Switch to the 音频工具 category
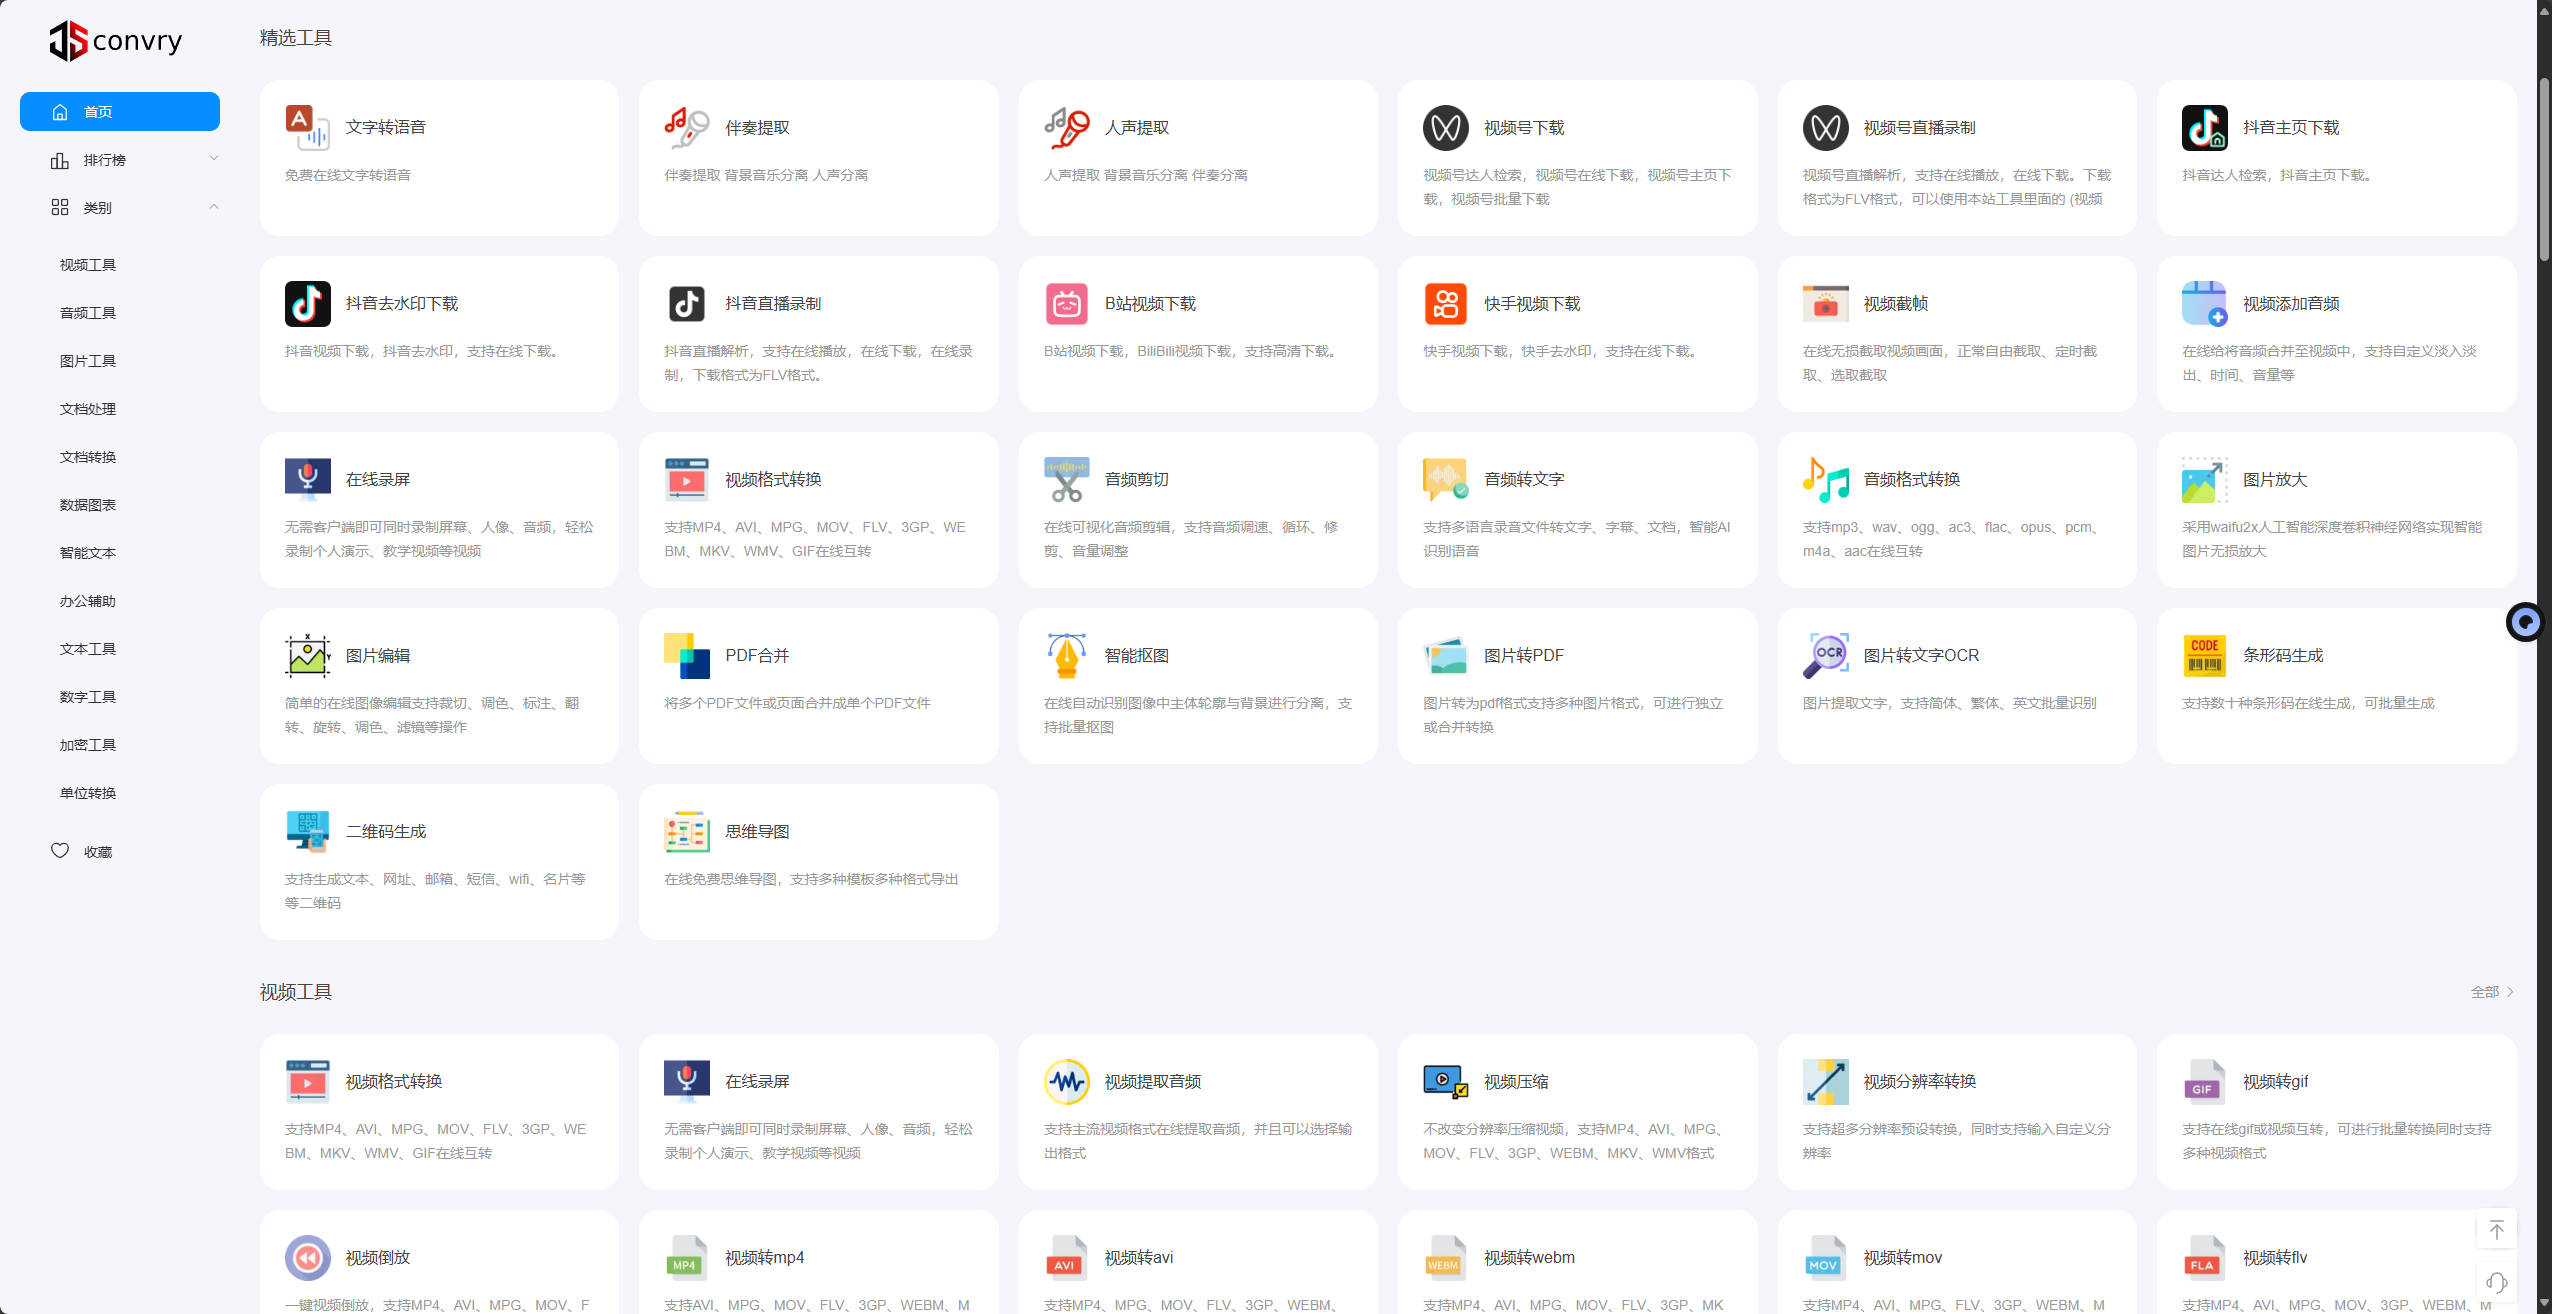Screen dimensions: 2552x1314 click(x=86, y=312)
